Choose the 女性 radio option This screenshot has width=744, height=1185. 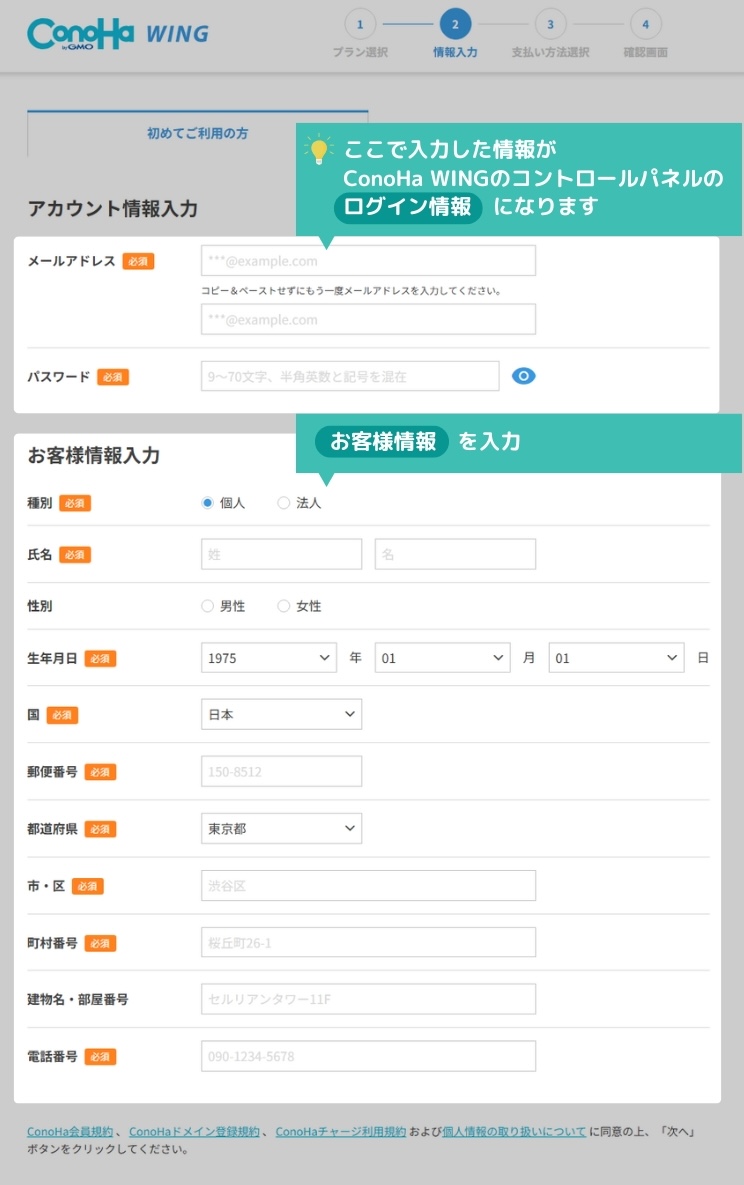(284, 606)
